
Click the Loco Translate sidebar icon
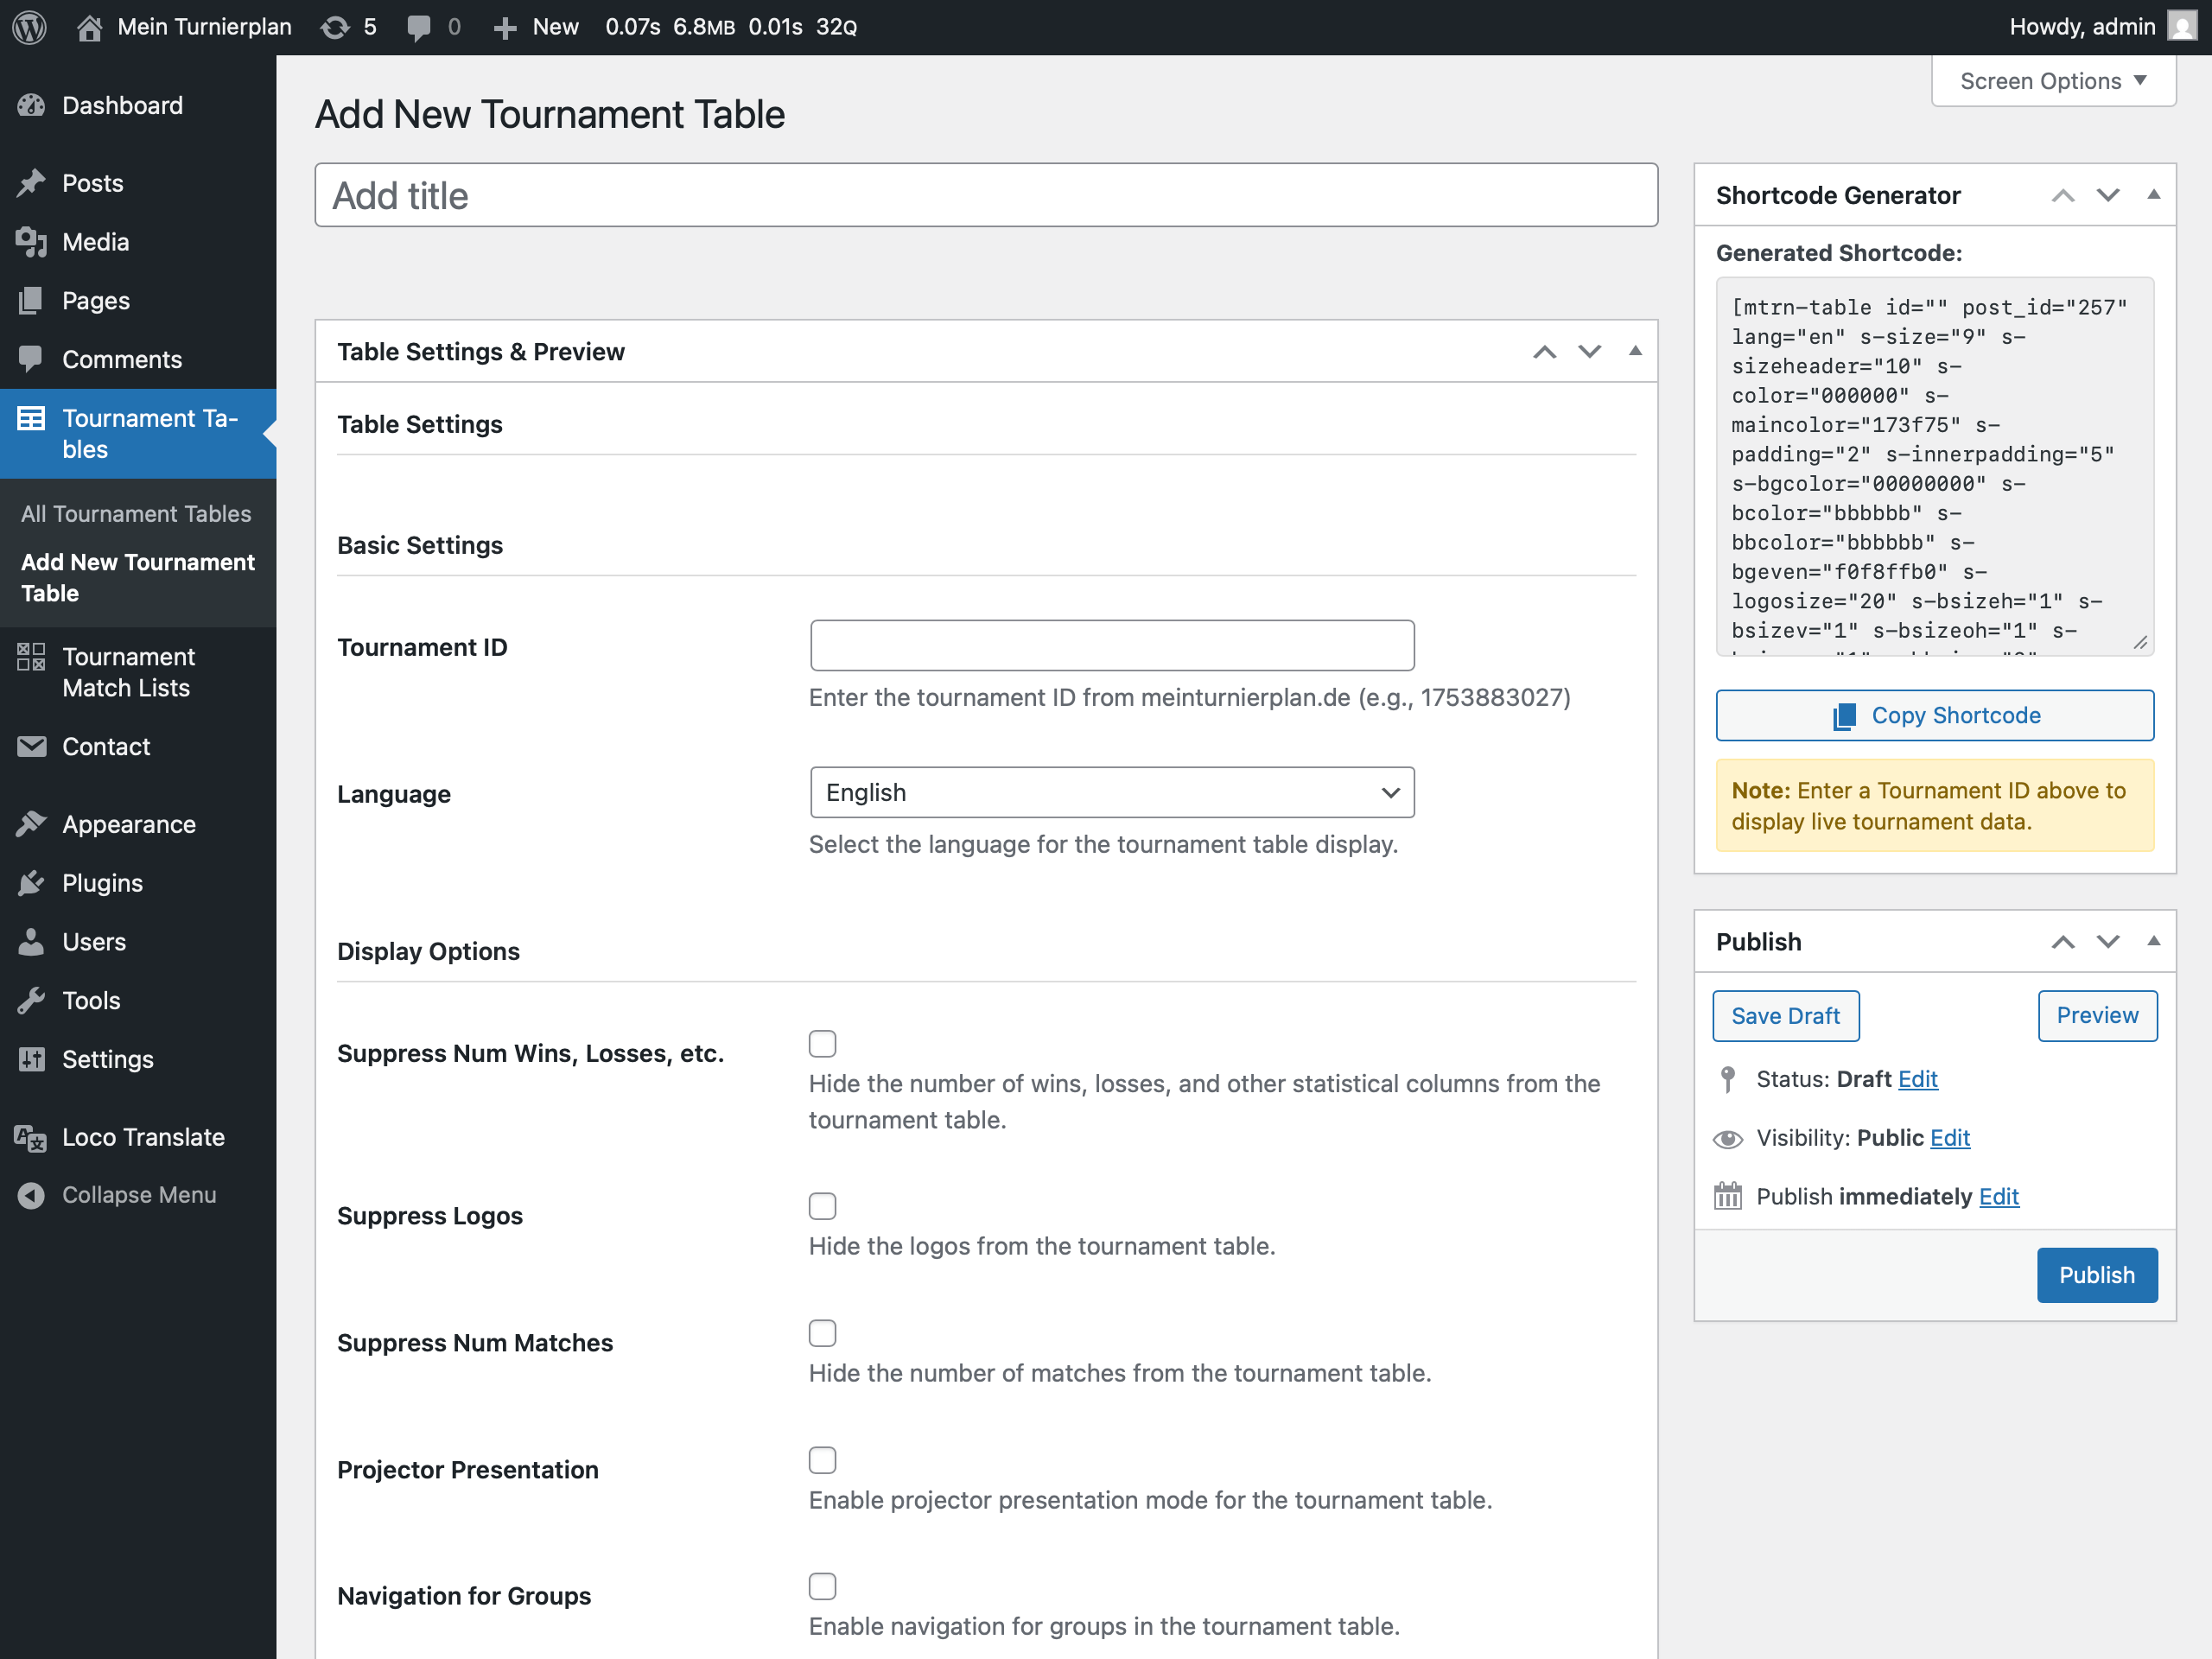click(31, 1137)
